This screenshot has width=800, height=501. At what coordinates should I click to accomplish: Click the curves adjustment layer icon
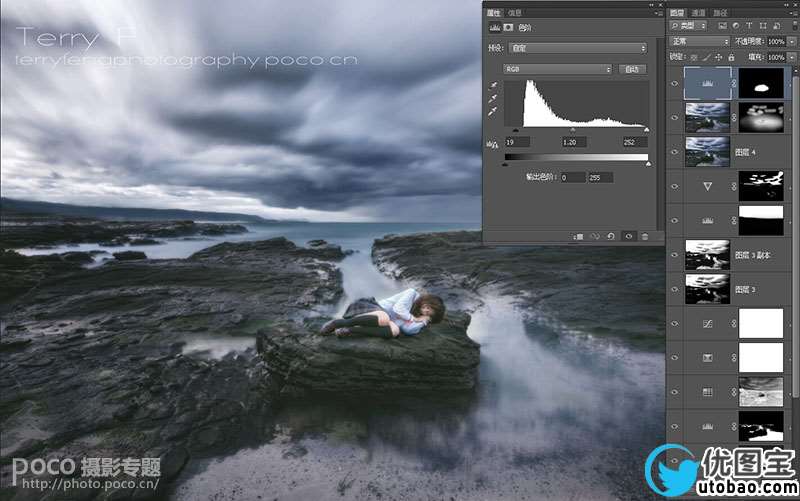(708, 324)
